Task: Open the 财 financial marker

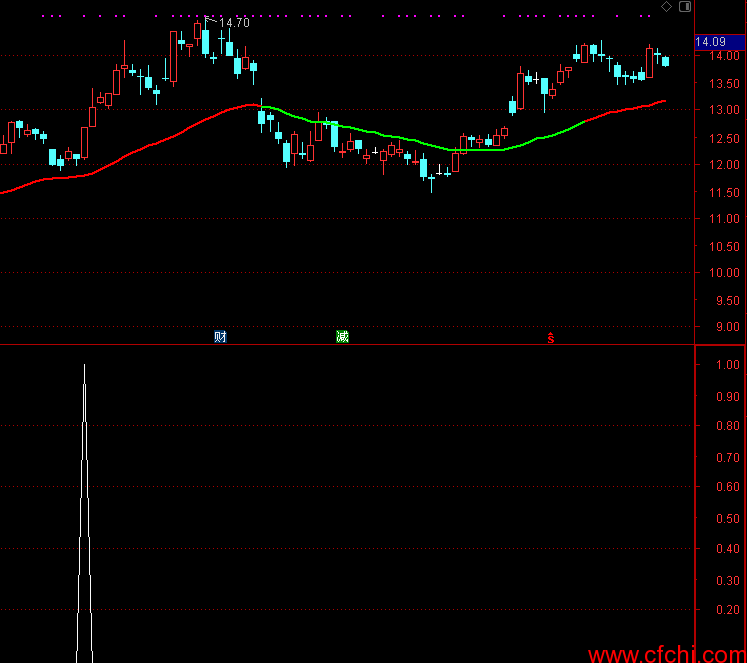Action: point(220,337)
